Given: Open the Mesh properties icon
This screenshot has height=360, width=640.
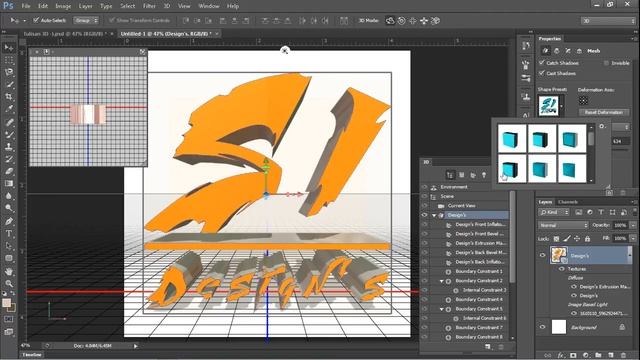Looking at the screenshot, I should coord(546,51).
